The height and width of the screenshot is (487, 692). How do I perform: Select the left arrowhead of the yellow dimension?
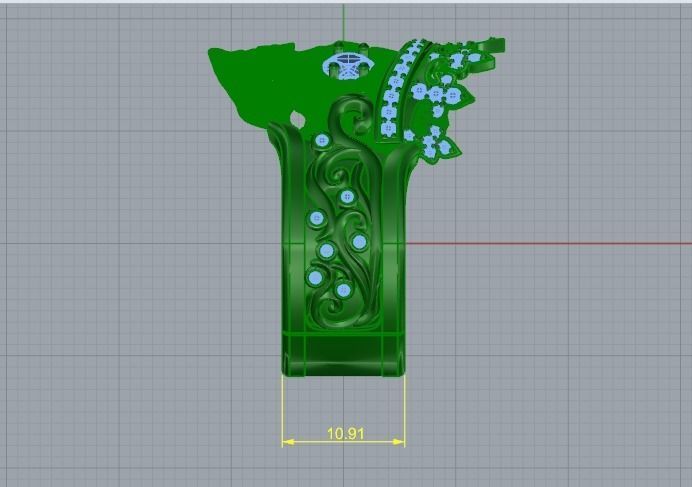point(288,441)
